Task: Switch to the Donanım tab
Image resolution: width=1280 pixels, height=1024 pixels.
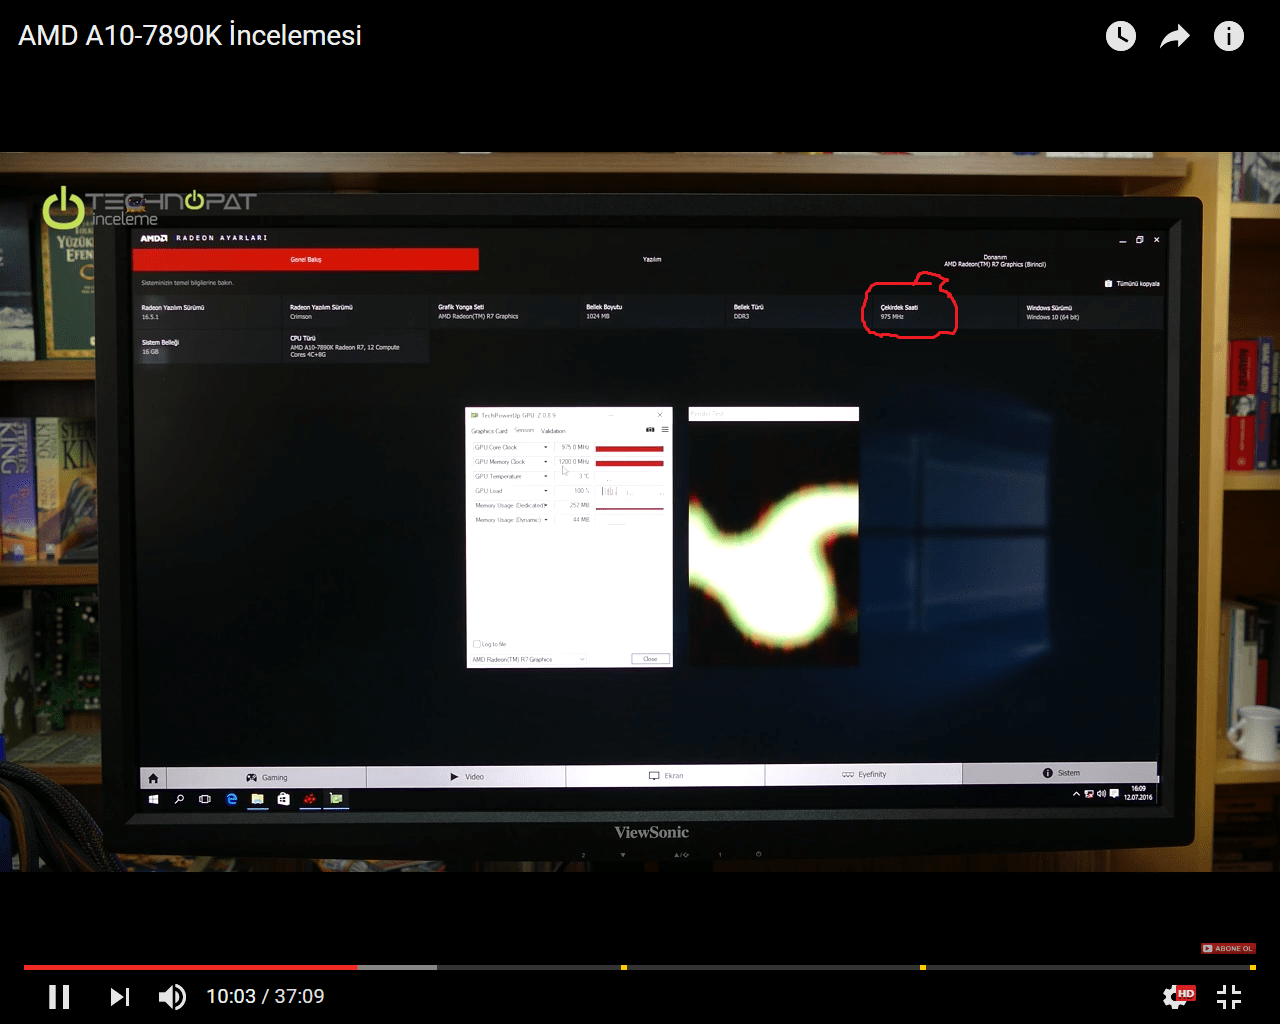Action: click(x=995, y=261)
